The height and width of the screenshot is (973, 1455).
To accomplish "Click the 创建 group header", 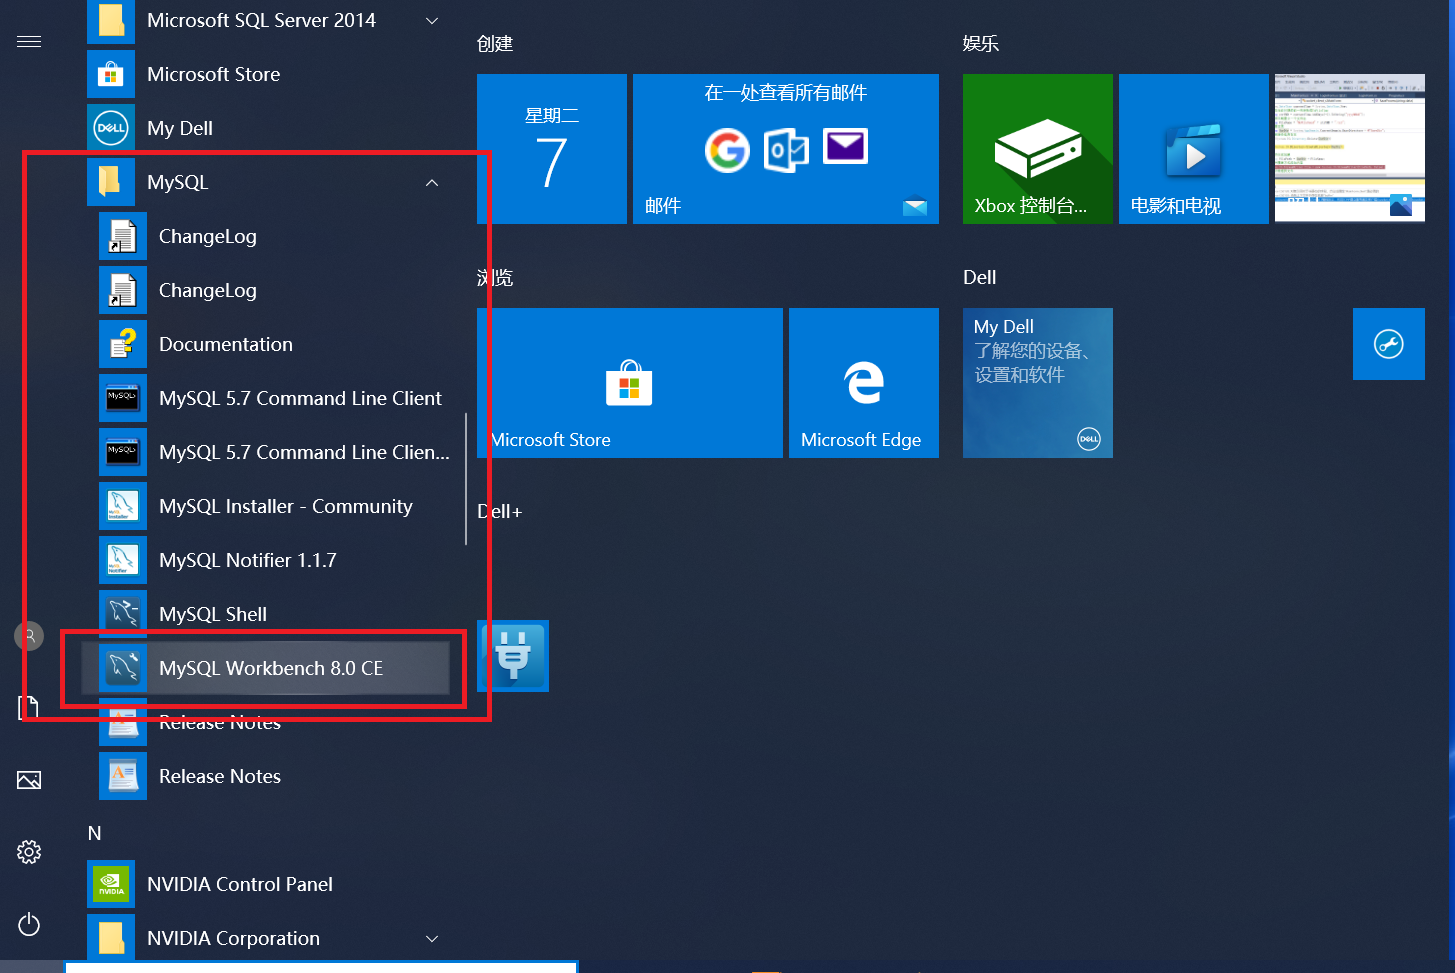I will tap(495, 43).
